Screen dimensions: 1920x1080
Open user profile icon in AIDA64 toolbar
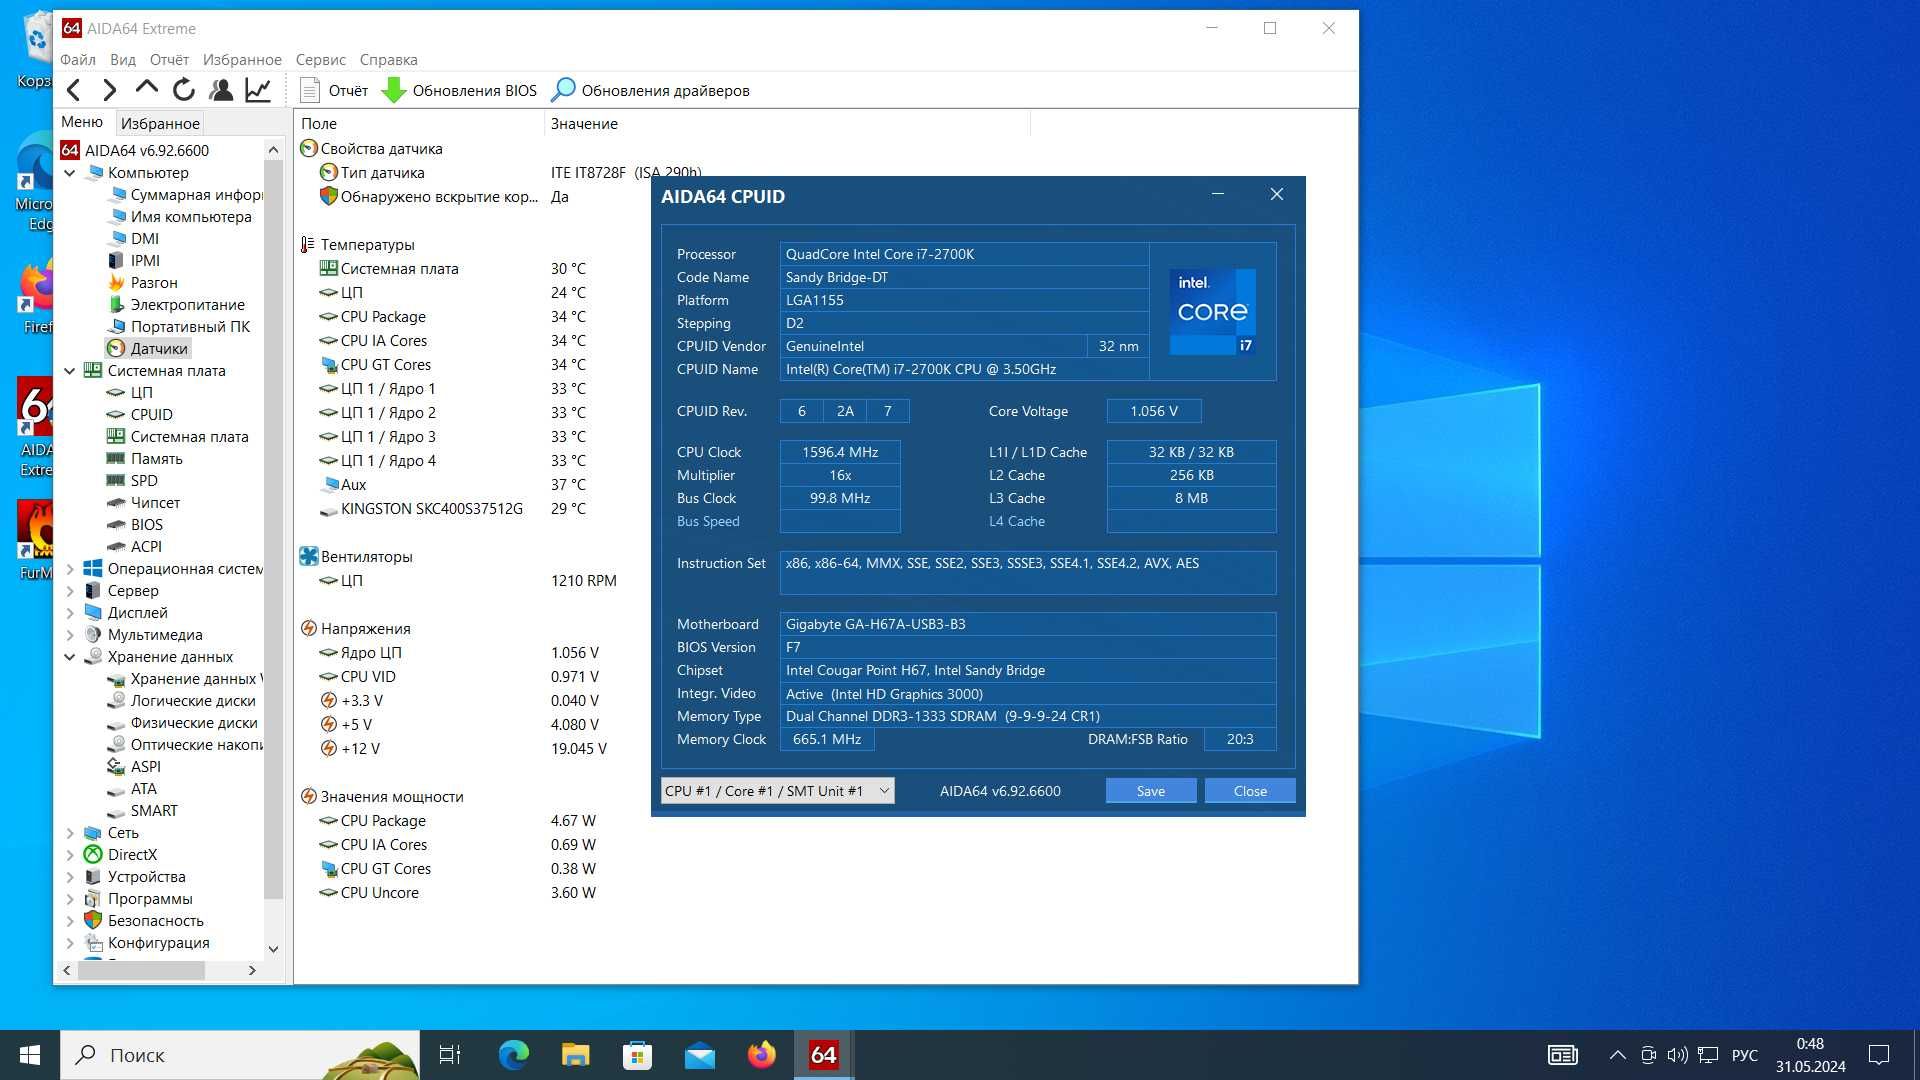pyautogui.click(x=221, y=90)
